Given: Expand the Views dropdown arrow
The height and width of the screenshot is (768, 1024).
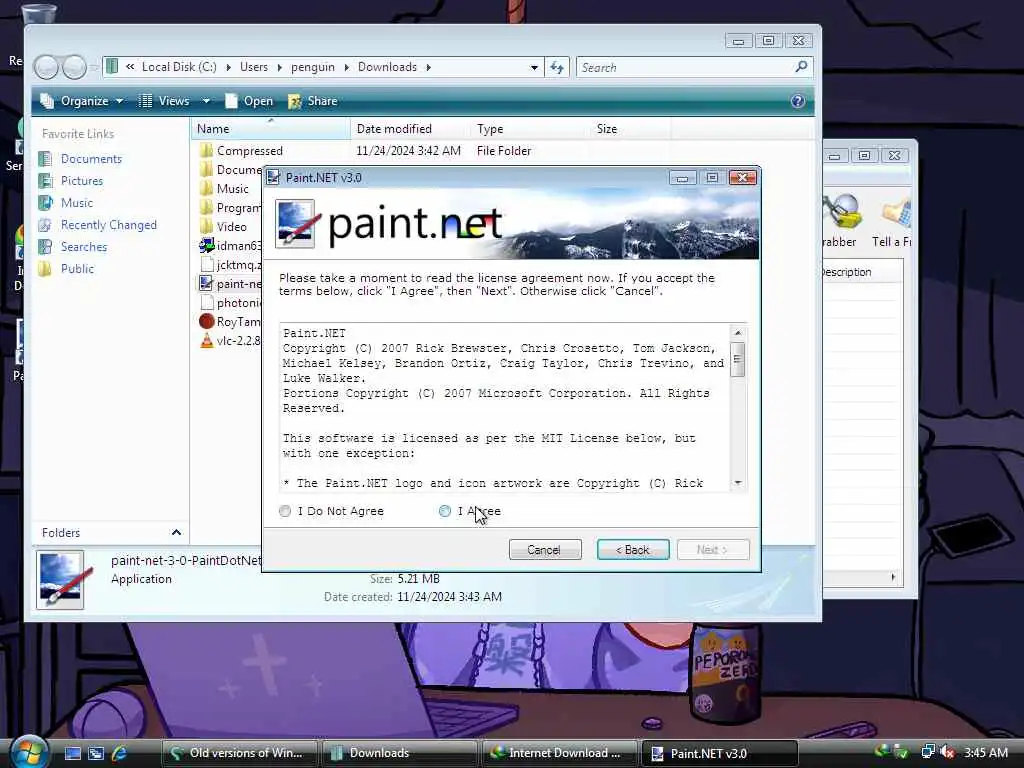Looking at the screenshot, I should (206, 101).
